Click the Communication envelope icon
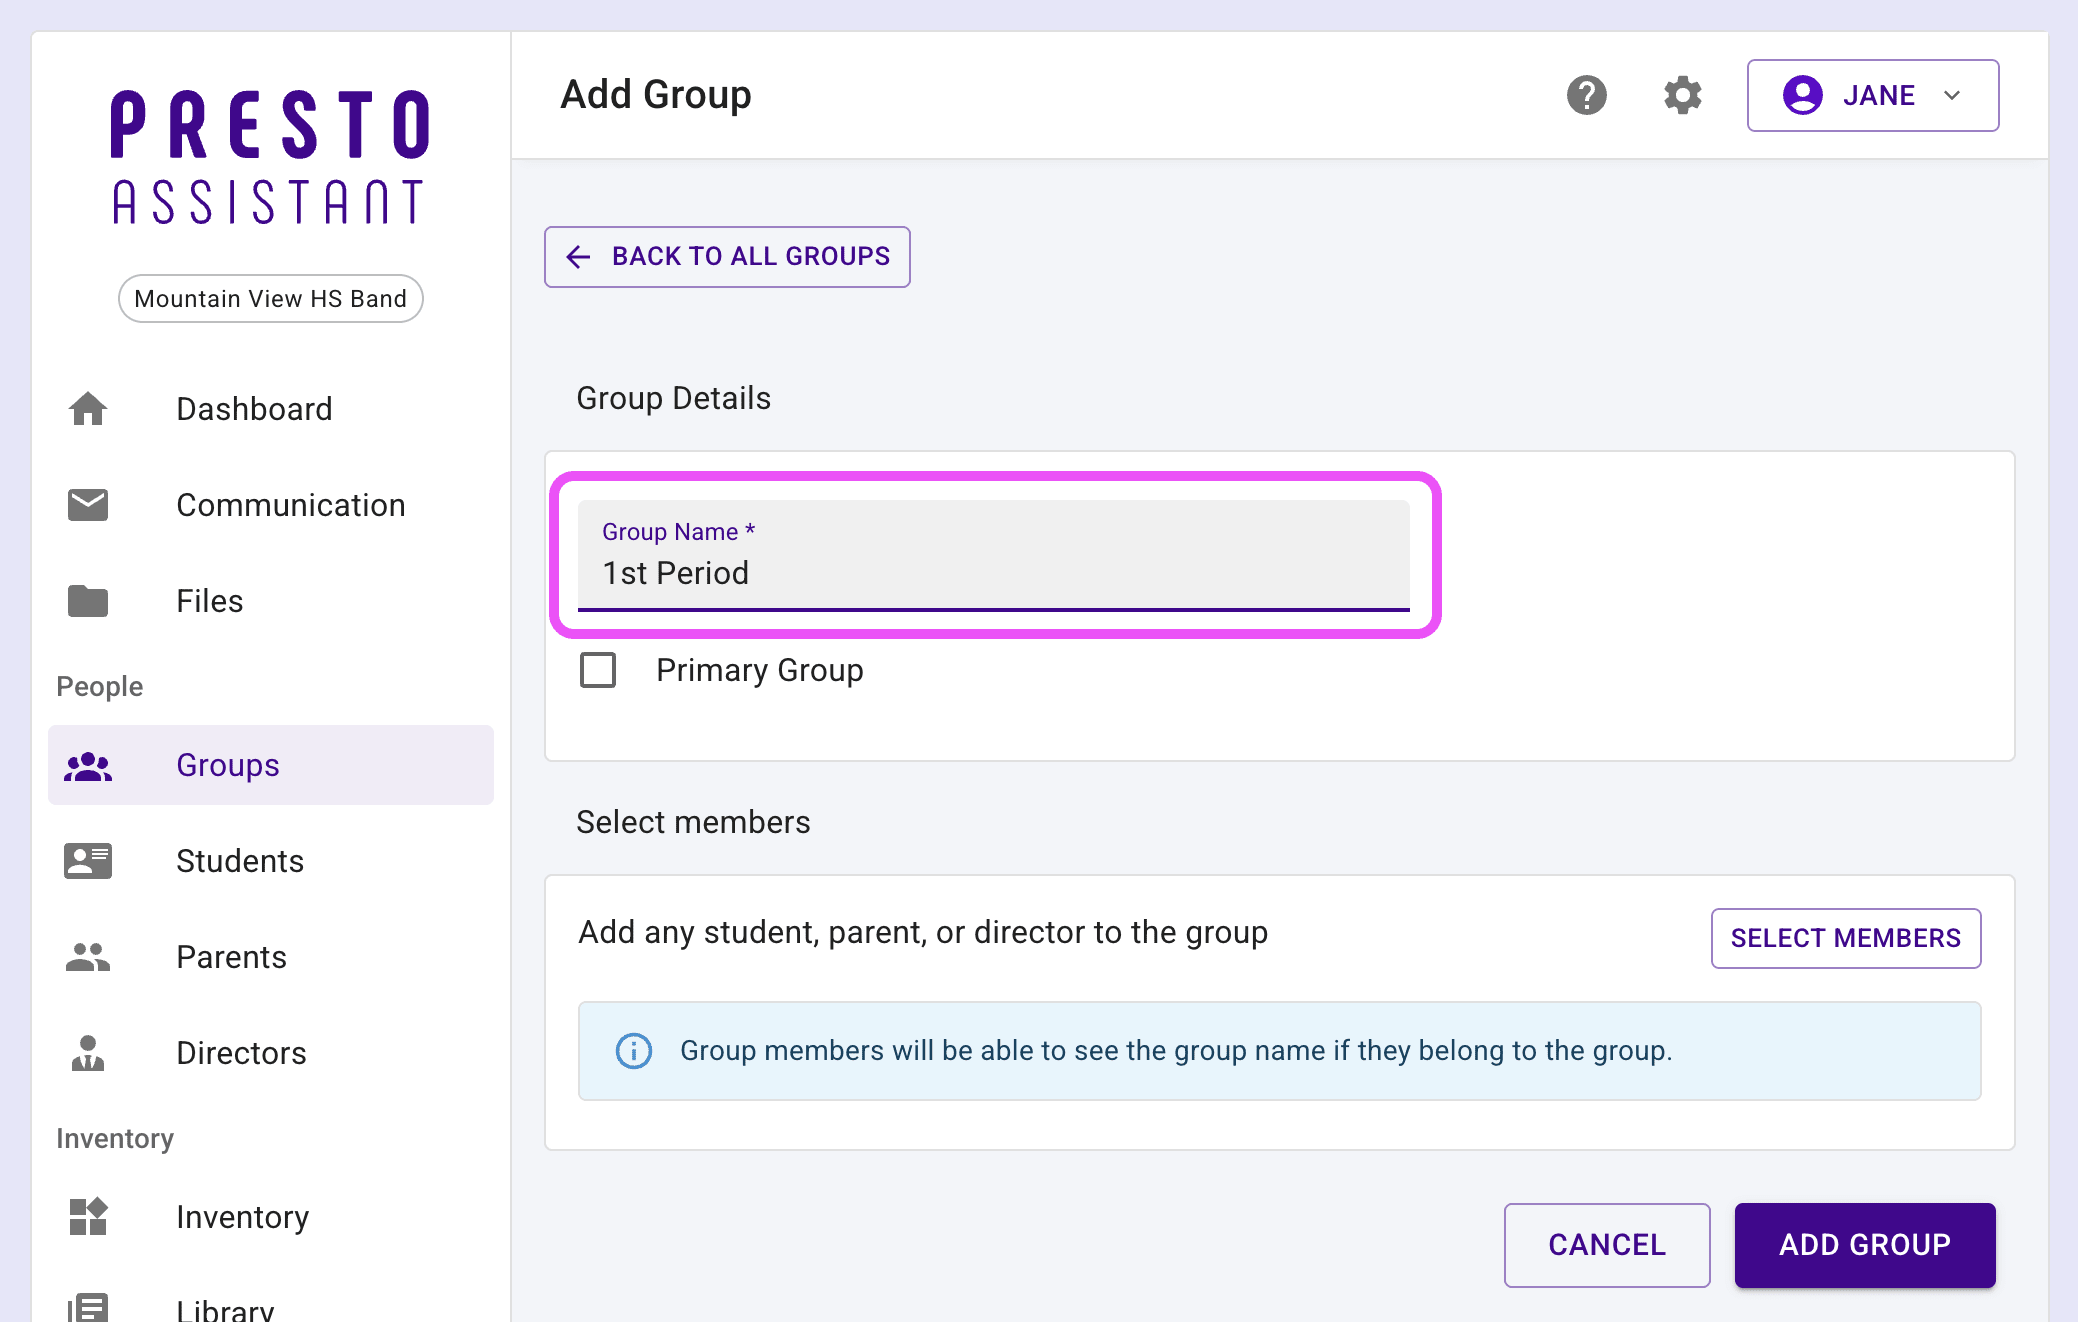Image resolution: width=2078 pixels, height=1322 pixels. 88,505
